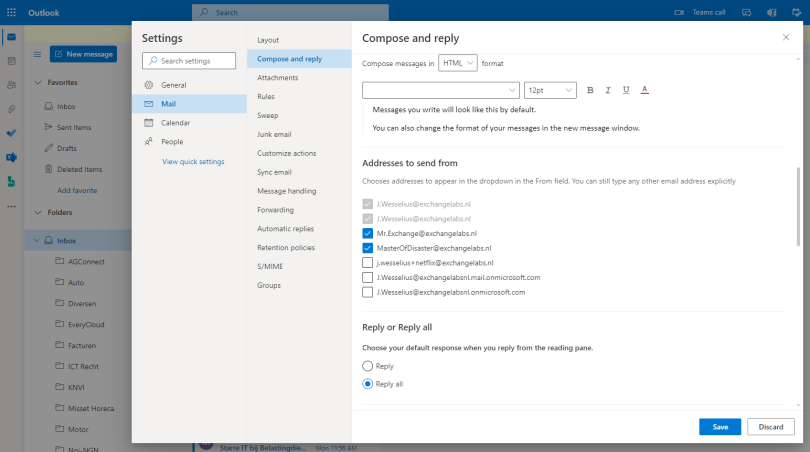Open the font family dropdown
The image size is (810, 452).
(x=440, y=90)
